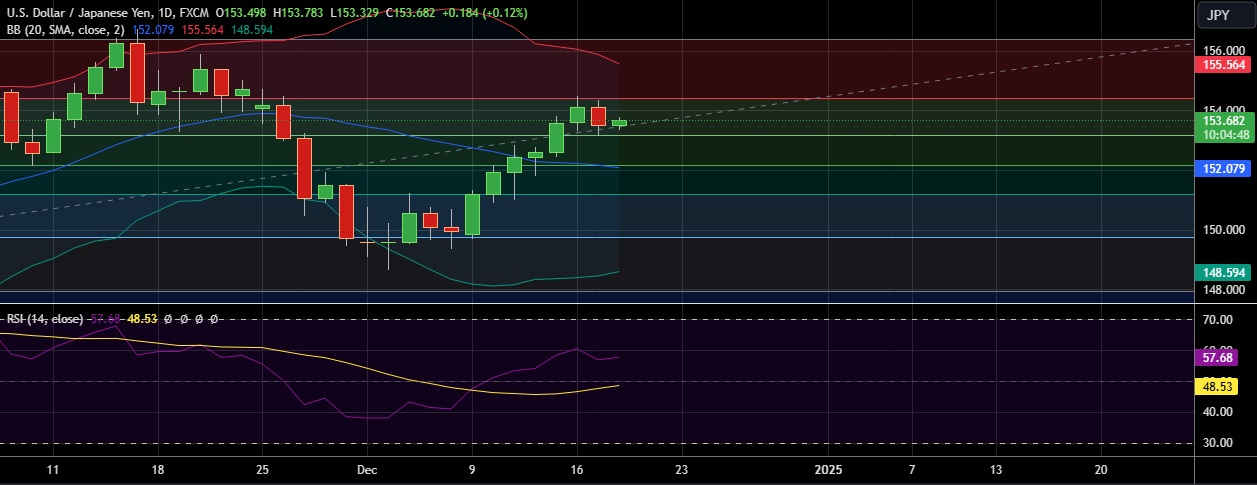Screen dimensions: 1257x485
Task: Click the date 9 on the time axis
Action: (x=472, y=469)
